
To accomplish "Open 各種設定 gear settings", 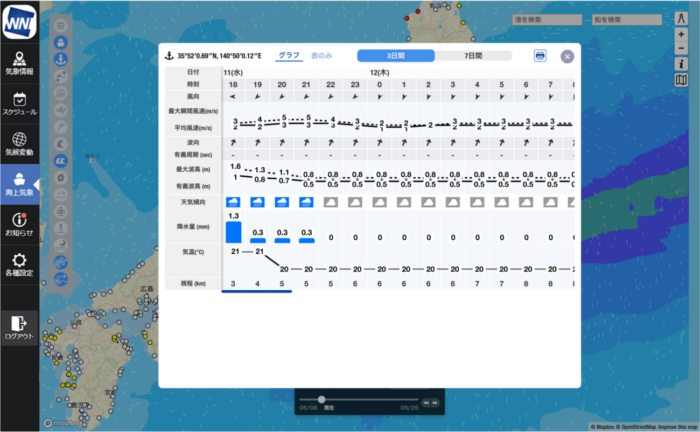I will click(x=19, y=266).
